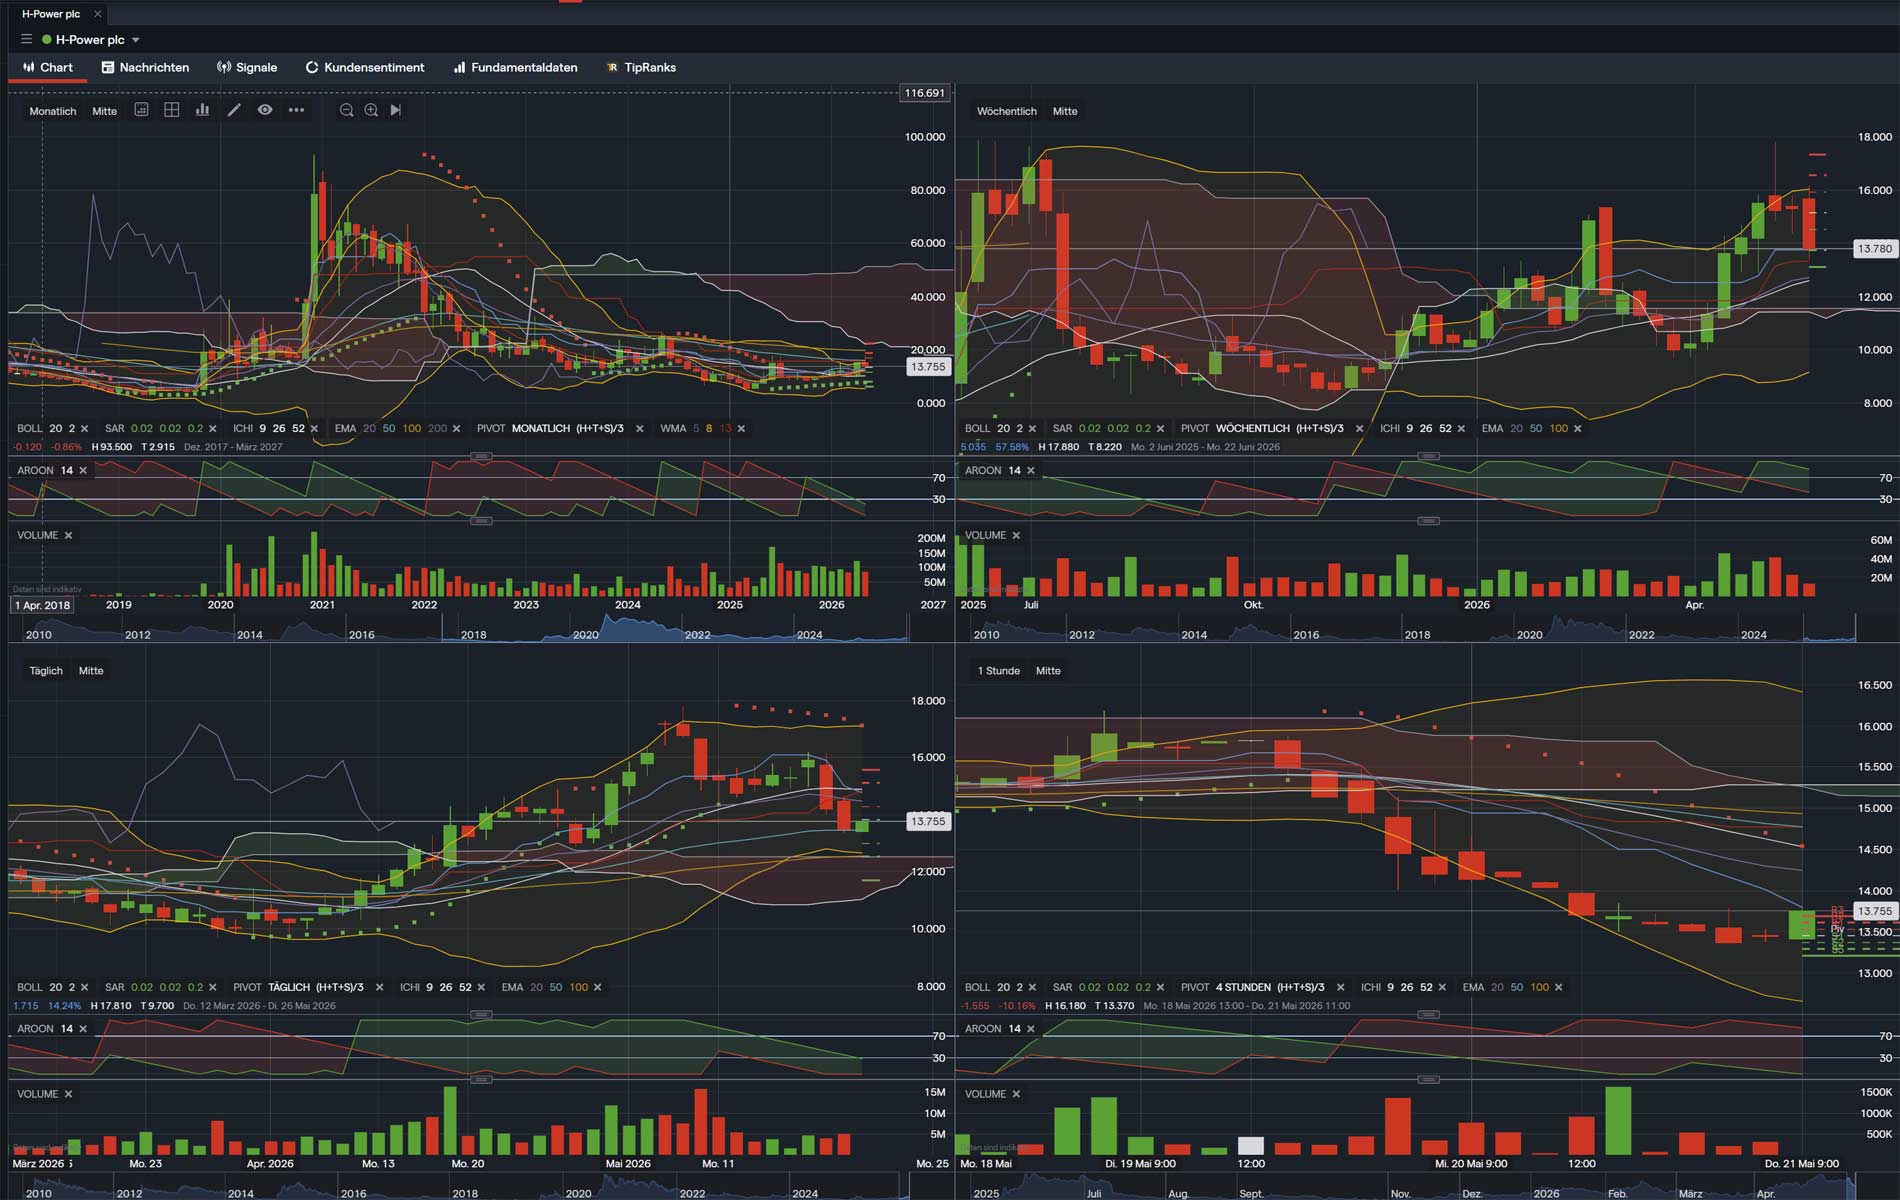Image resolution: width=1900 pixels, height=1200 pixels.
Task: Open the Signale tab
Action: [x=247, y=67]
